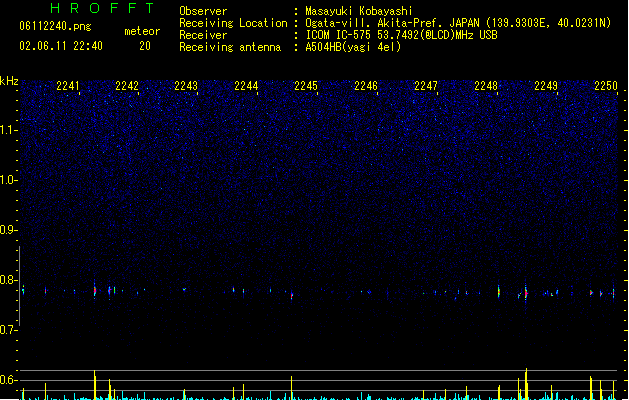This screenshot has width=629, height=400.
Task: Click the timestamp 02.06.11 22:40
Action: 61,46
